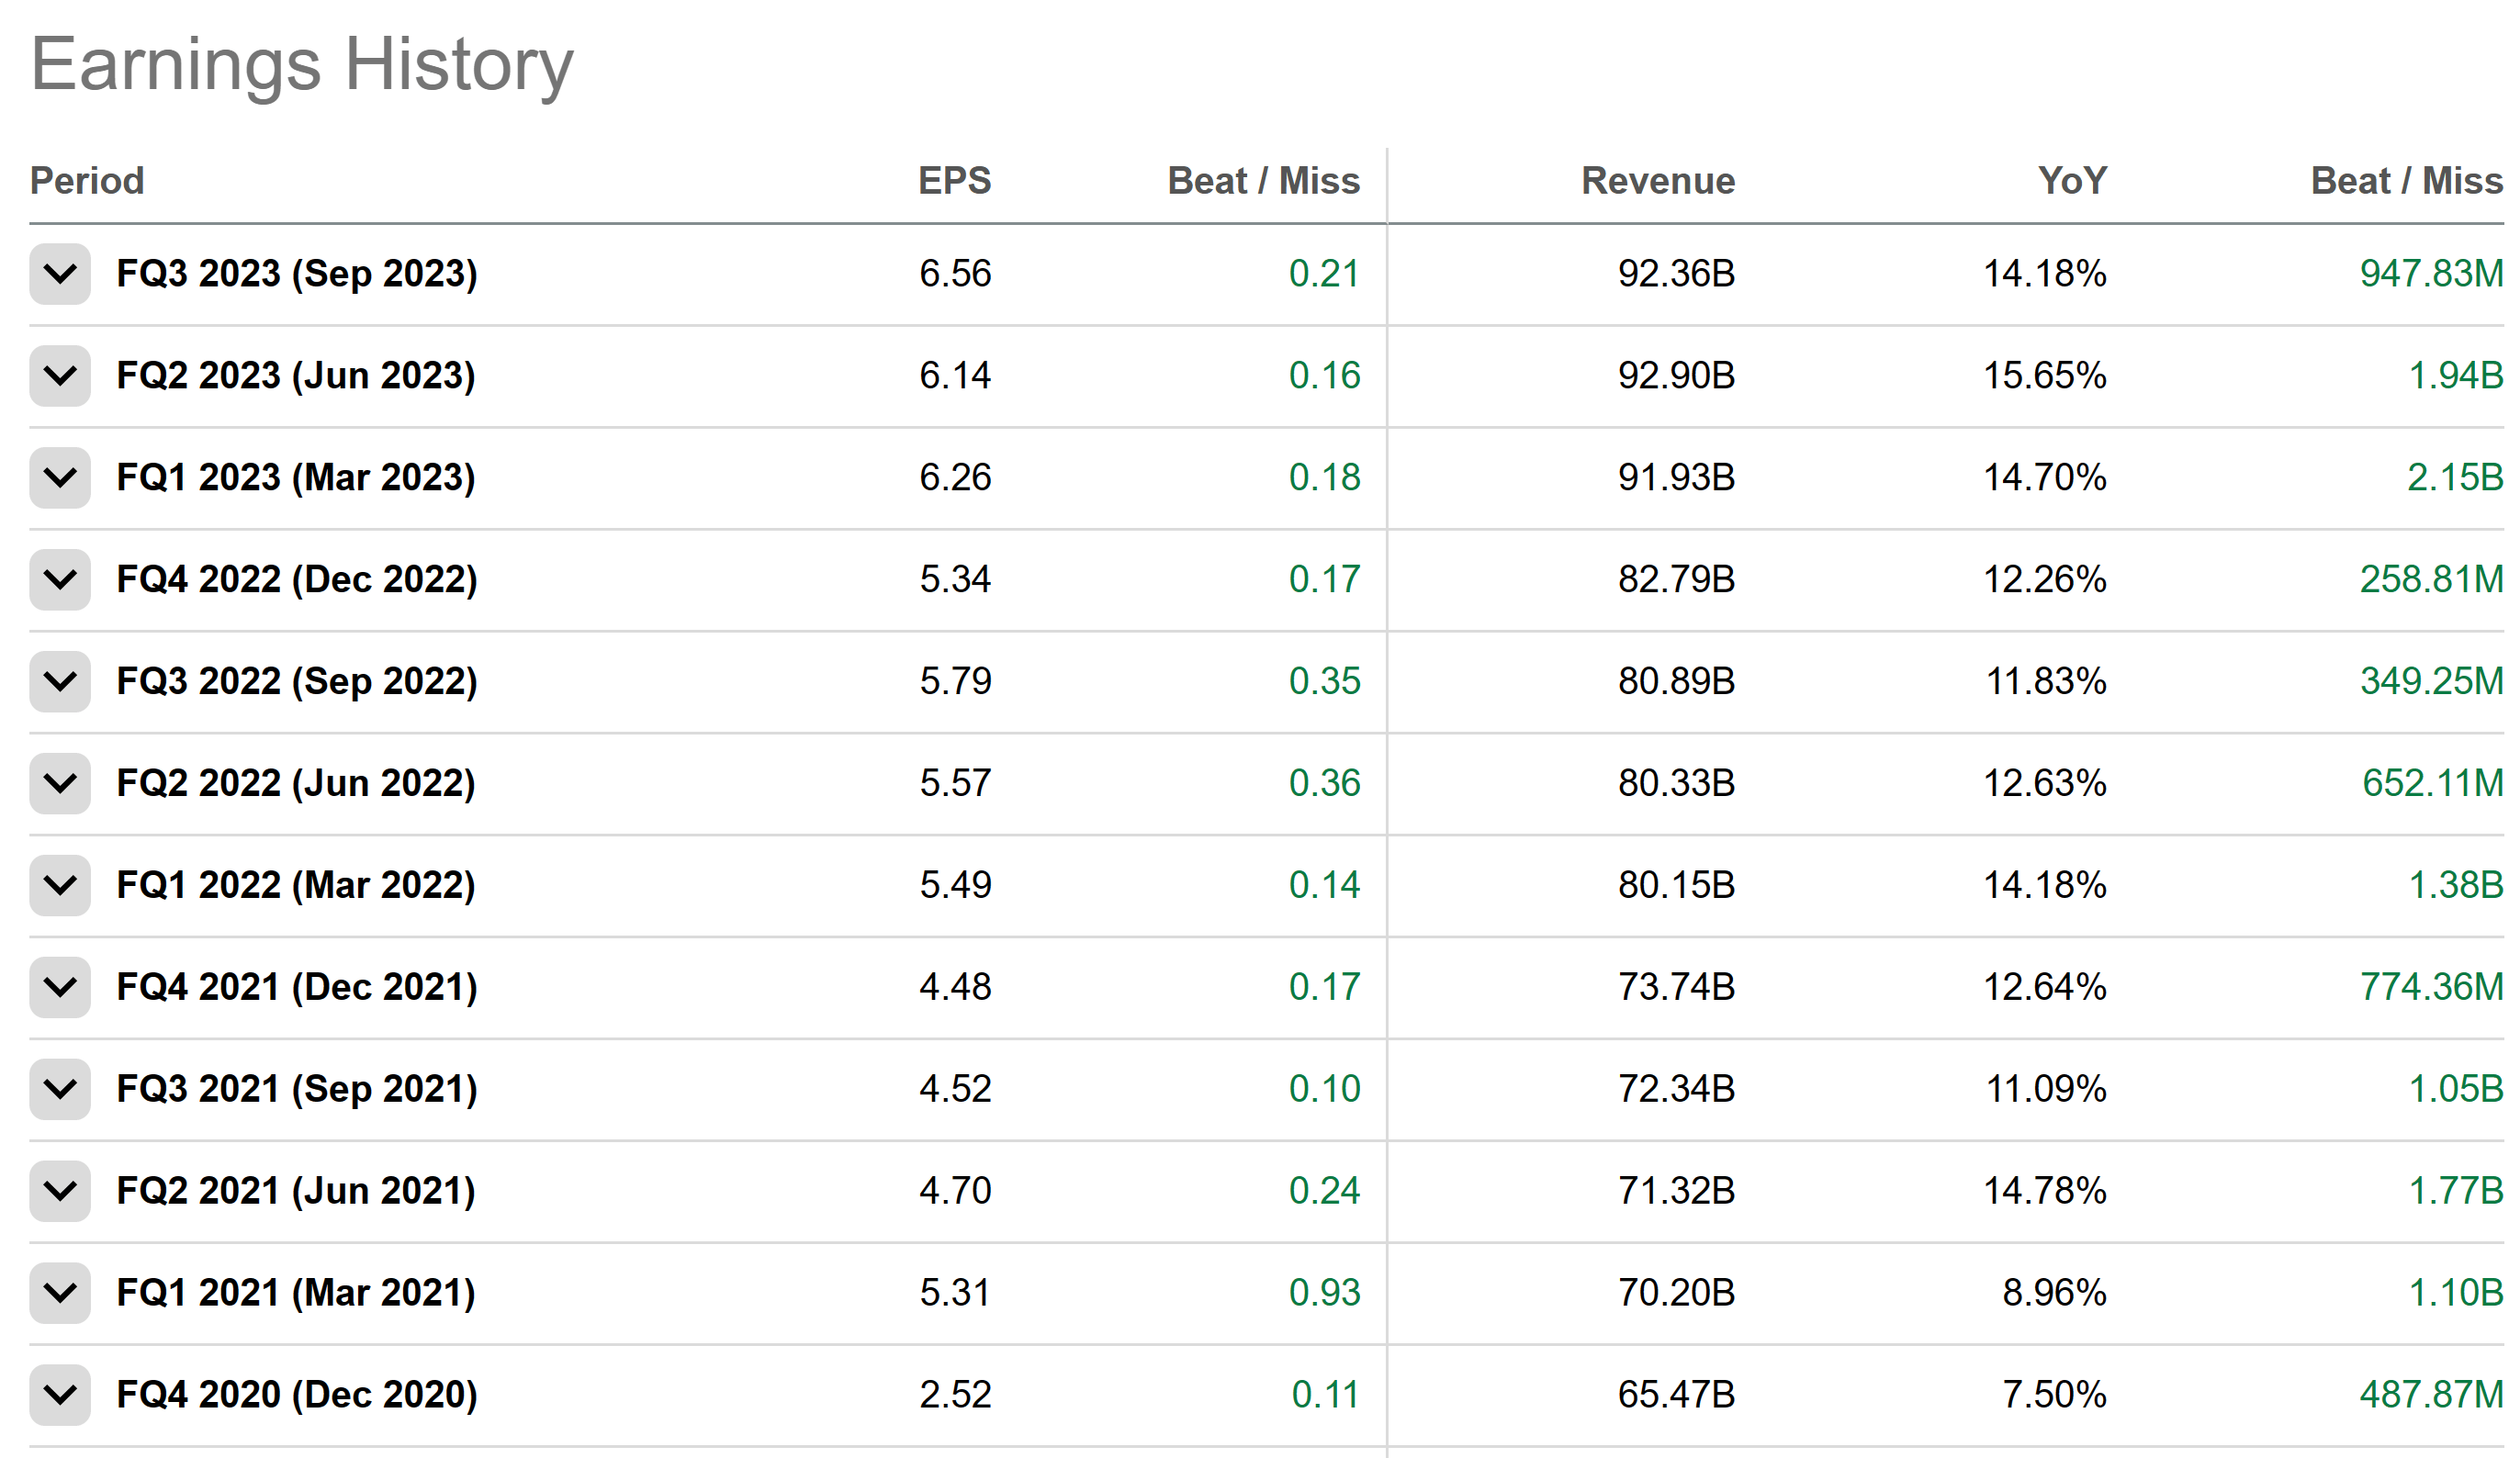
Task: Expand the FQ3 2023 (Sep 2023) row
Action: [60, 274]
